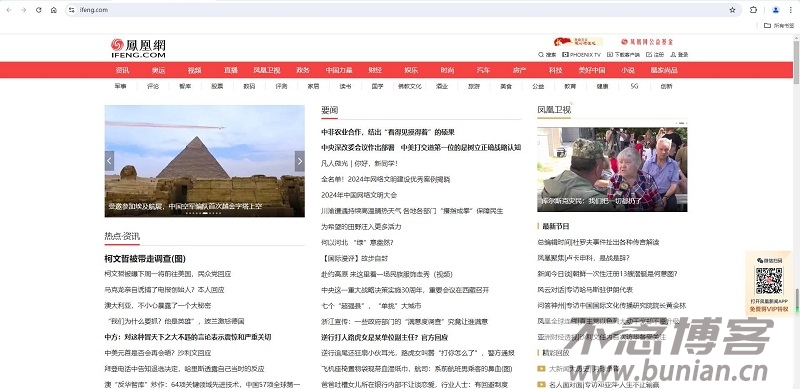Click the QR code in floating widget
Image resolution: width=800 pixels, height=389 pixels.
click(769, 280)
